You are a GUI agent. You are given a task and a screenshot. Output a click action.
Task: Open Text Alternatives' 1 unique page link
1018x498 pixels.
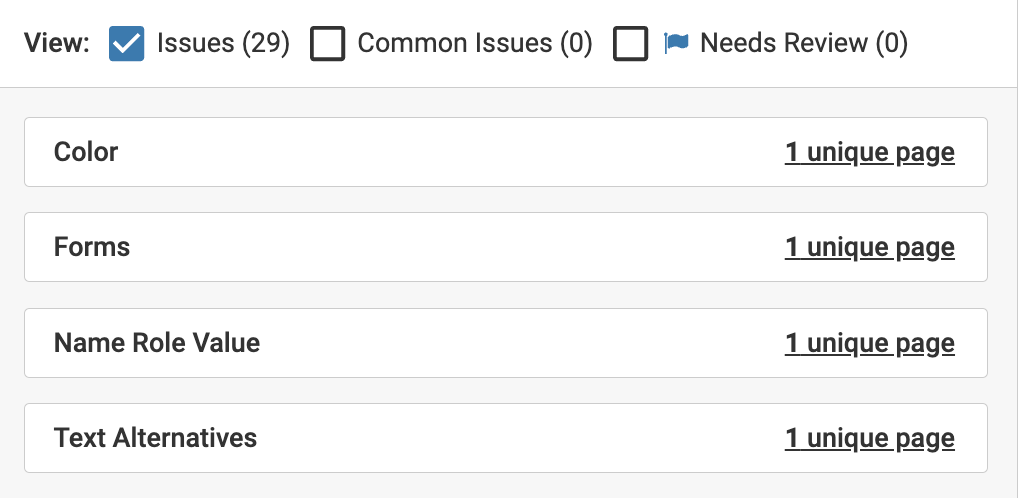(869, 439)
